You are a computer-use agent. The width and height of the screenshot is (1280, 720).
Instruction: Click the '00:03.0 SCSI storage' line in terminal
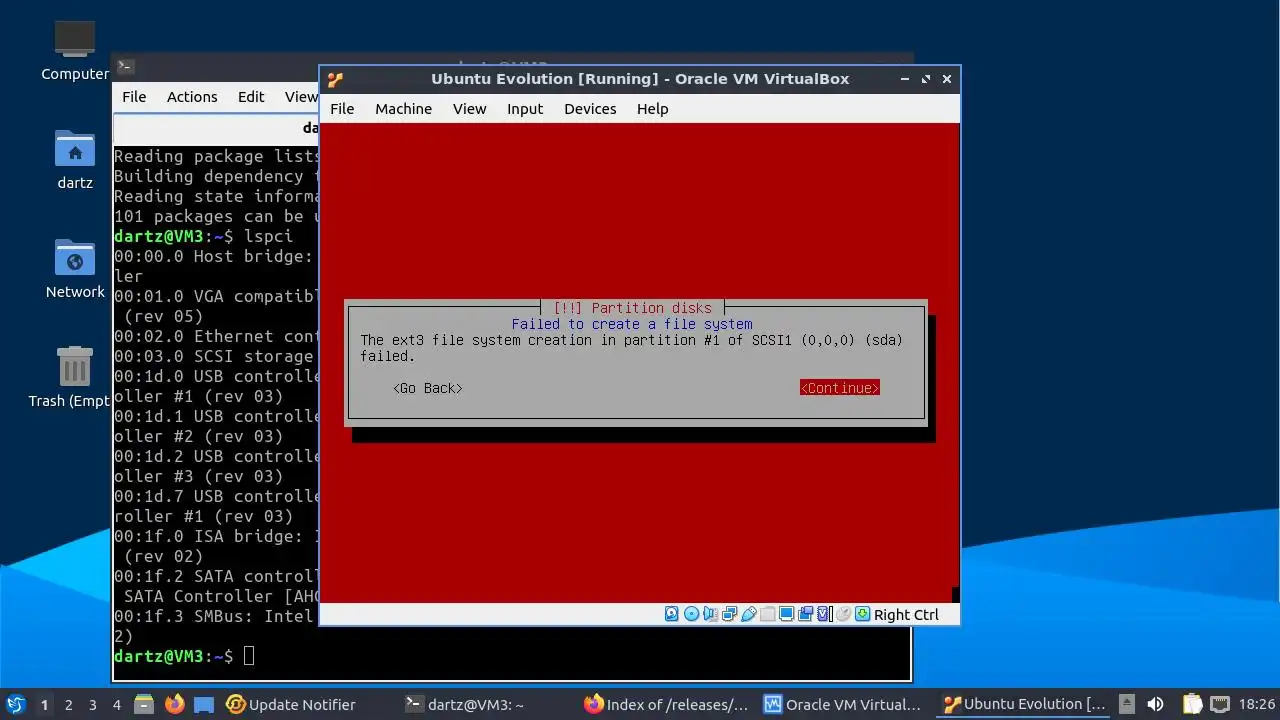tap(214, 357)
